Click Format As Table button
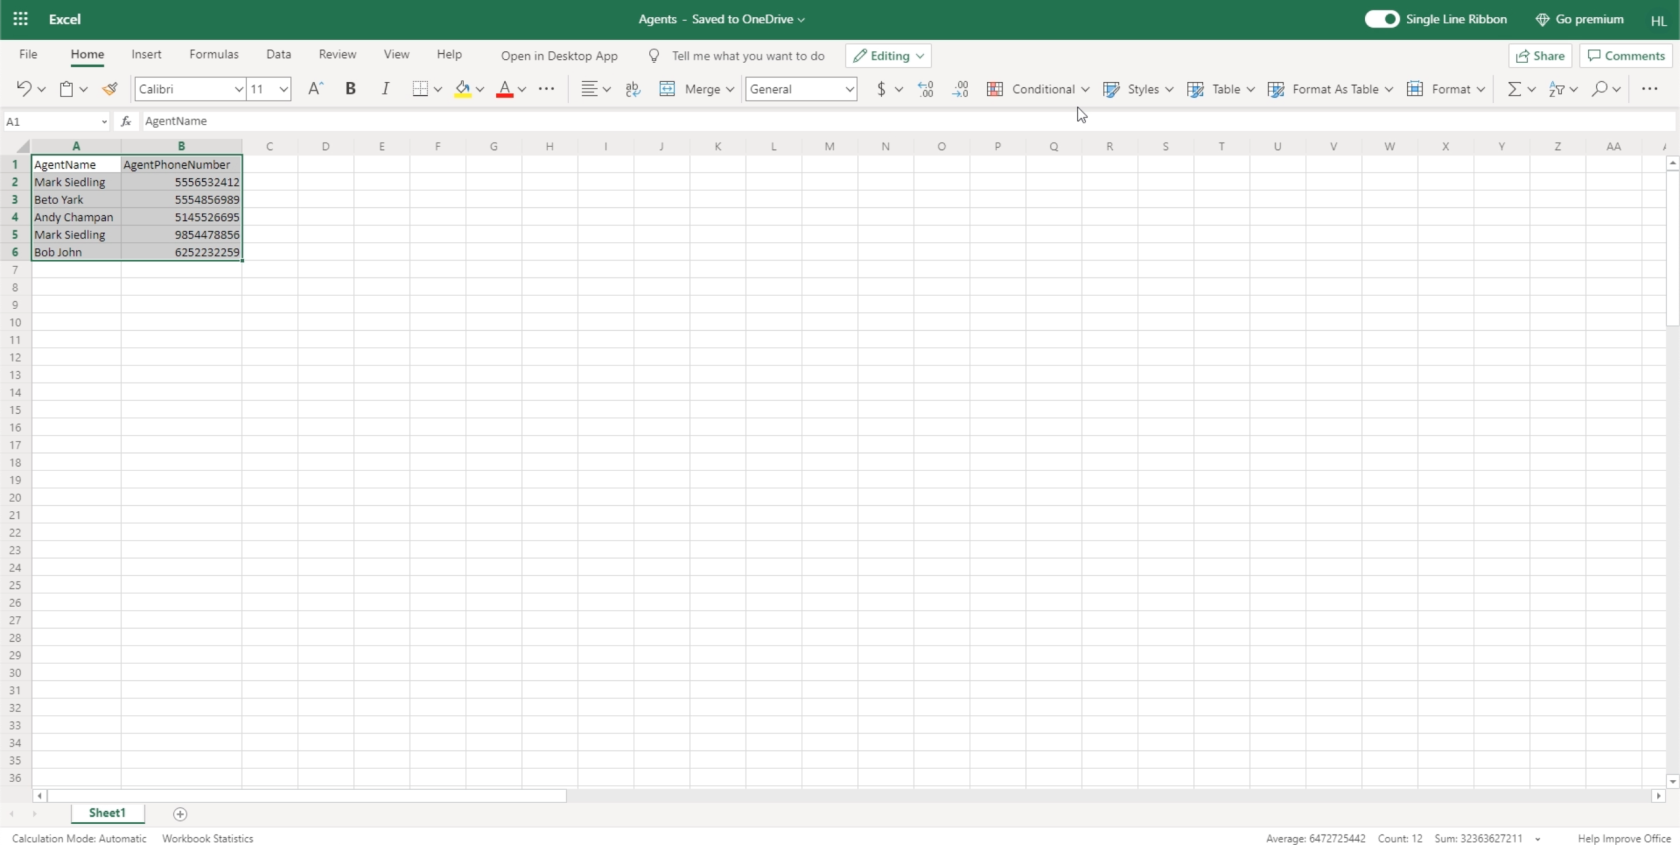Image resolution: width=1680 pixels, height=845 pixels. [1330, 89]
